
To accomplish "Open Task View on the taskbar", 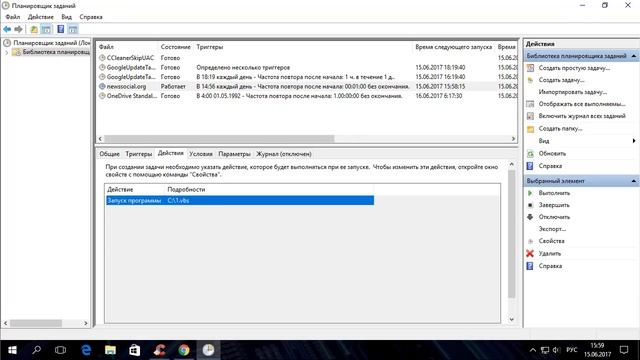I will pyautogui.click(x=60, y=350).
